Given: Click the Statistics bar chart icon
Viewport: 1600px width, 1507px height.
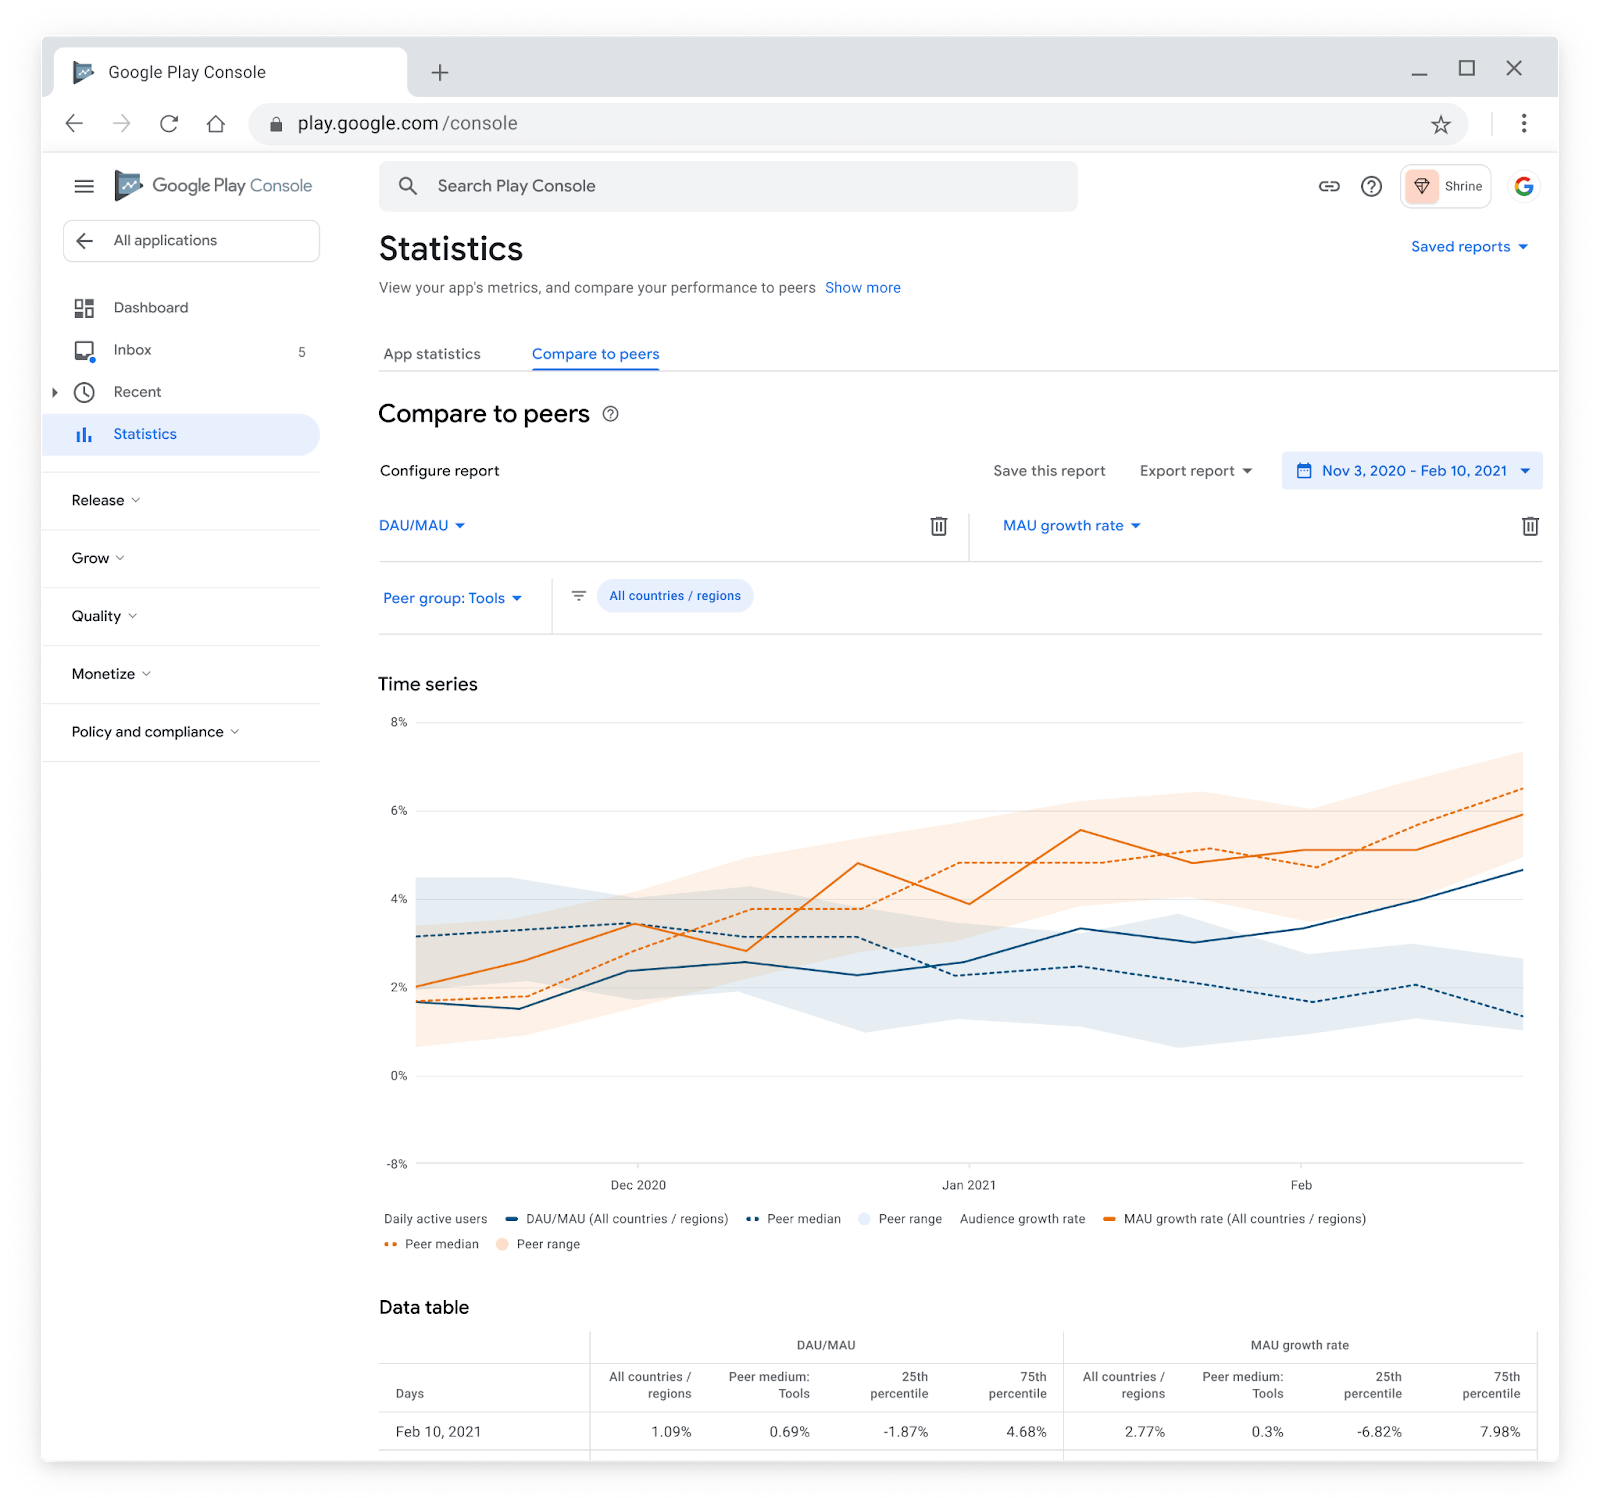Looking at the screenshot, I should (84, 434).
